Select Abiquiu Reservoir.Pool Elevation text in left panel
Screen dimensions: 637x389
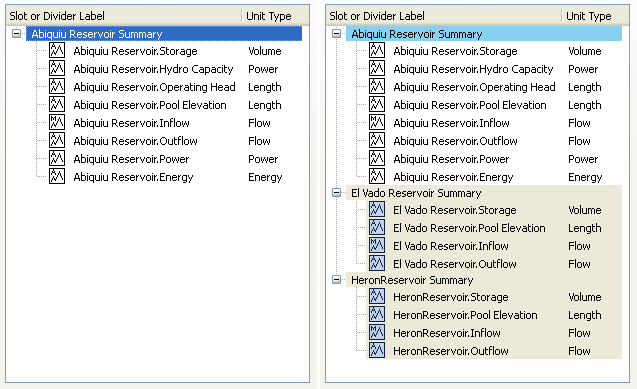(150, 105)
